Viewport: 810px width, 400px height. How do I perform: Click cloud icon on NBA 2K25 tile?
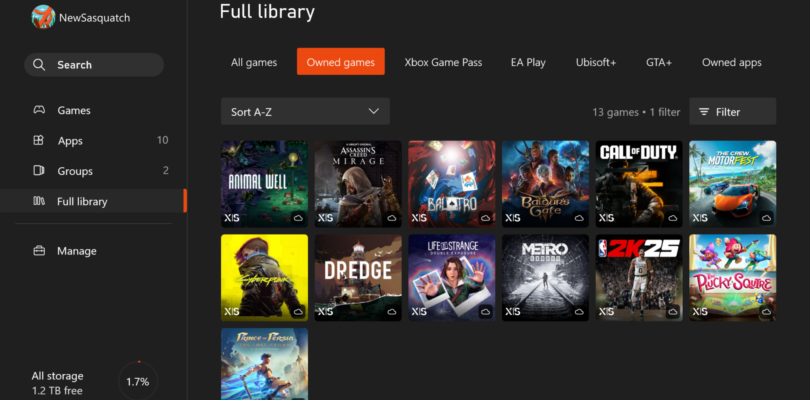point(673,312)
